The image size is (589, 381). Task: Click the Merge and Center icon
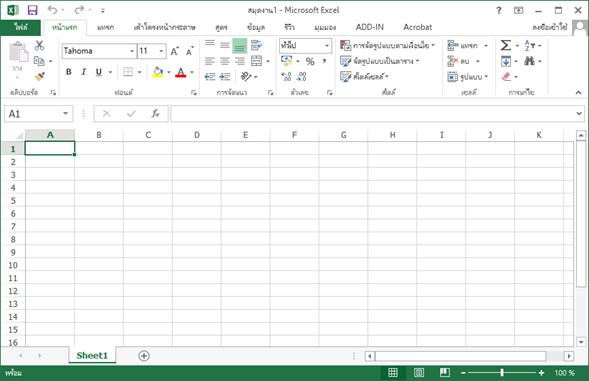[x=257, y=61]
